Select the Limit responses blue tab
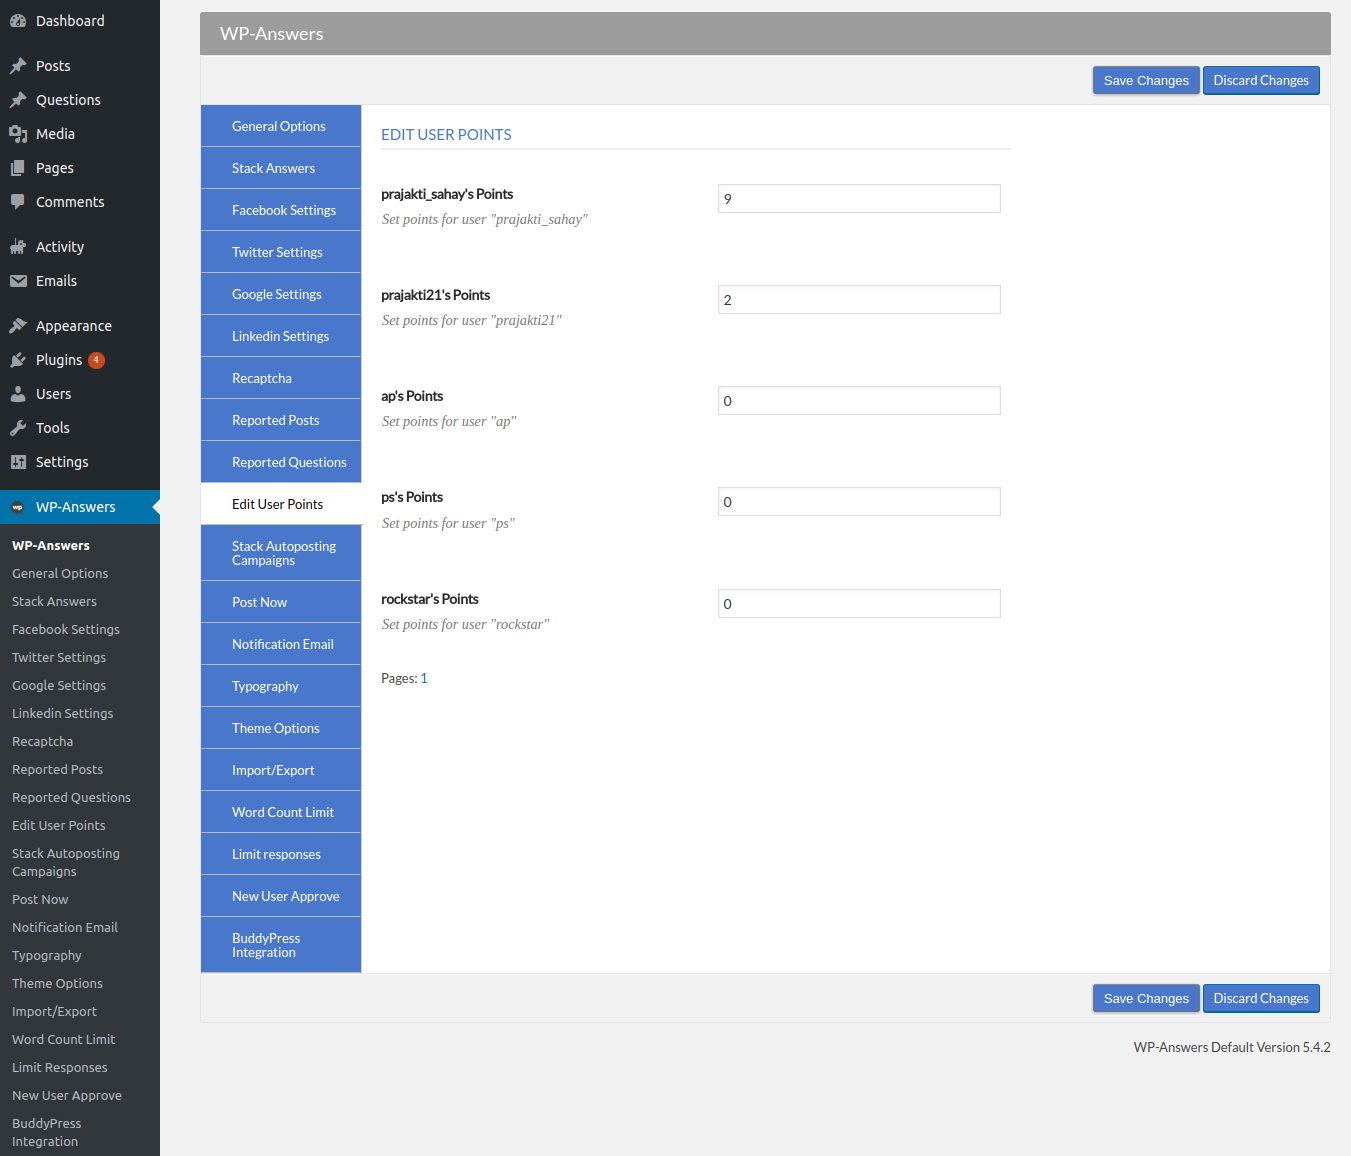 pyautogui.click(x=281, y=854)
